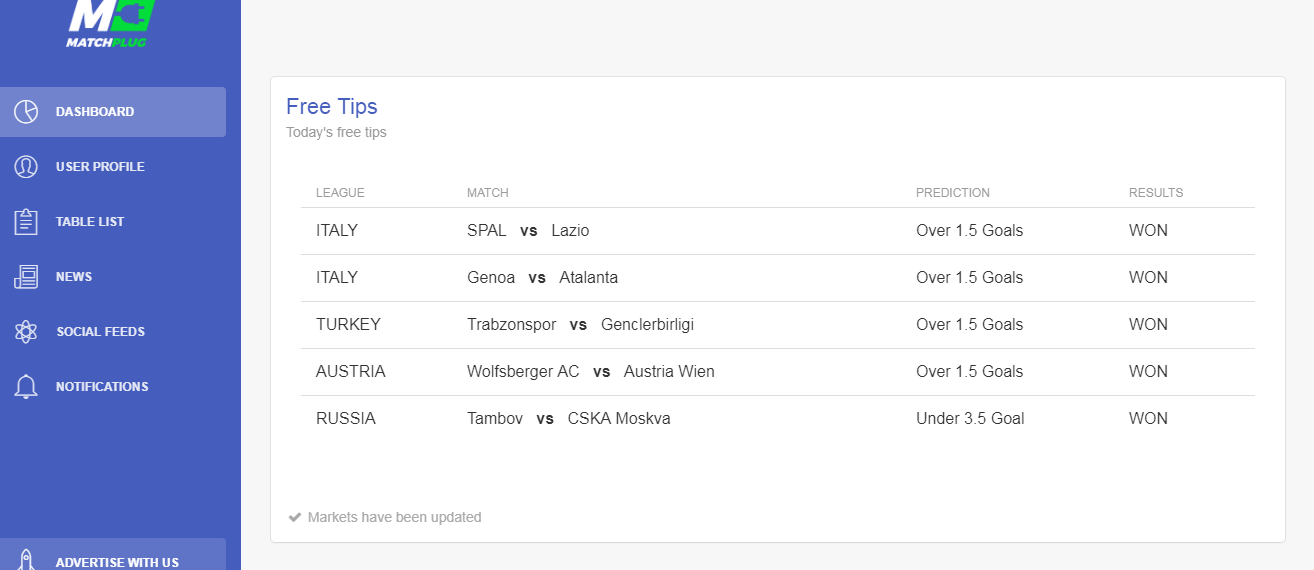Go to User Profile page
Screen dimensions: 1314x570
click(x=100, y=167)
